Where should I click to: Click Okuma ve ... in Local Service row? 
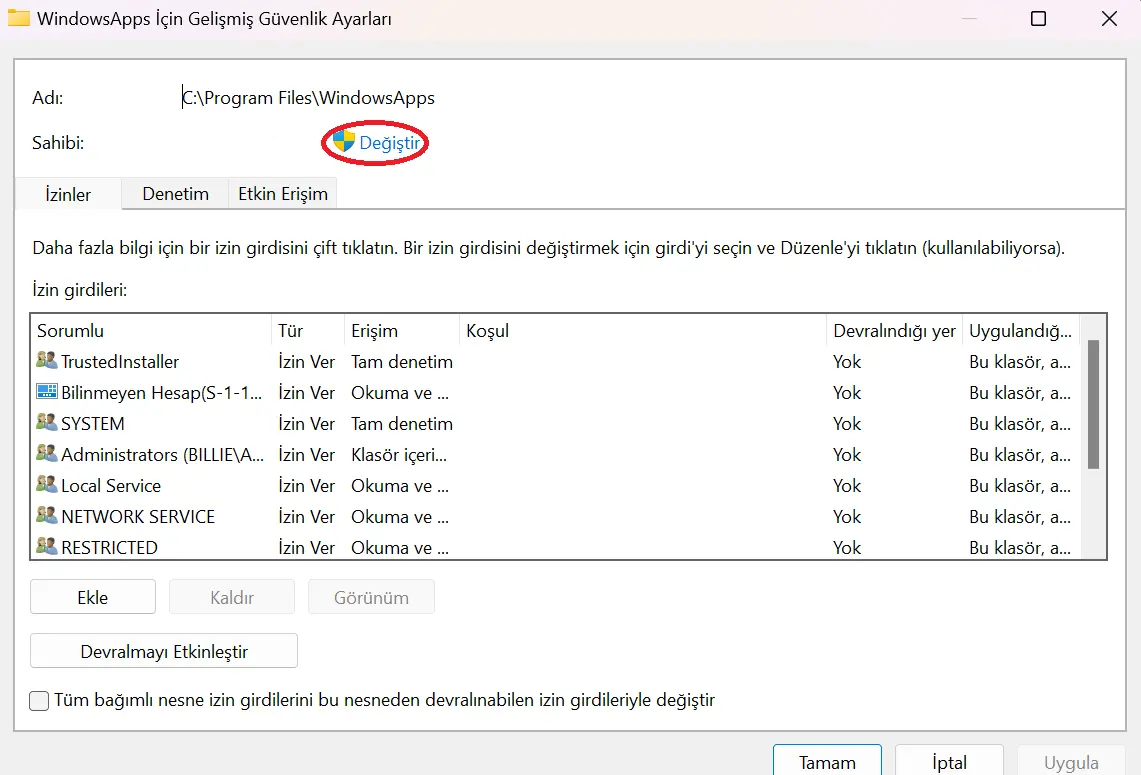399,485
